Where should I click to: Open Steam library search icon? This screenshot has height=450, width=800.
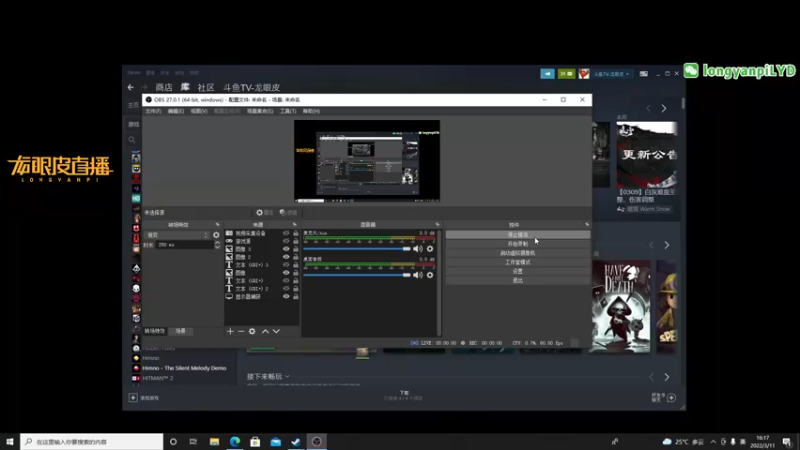tap(132, 140)
